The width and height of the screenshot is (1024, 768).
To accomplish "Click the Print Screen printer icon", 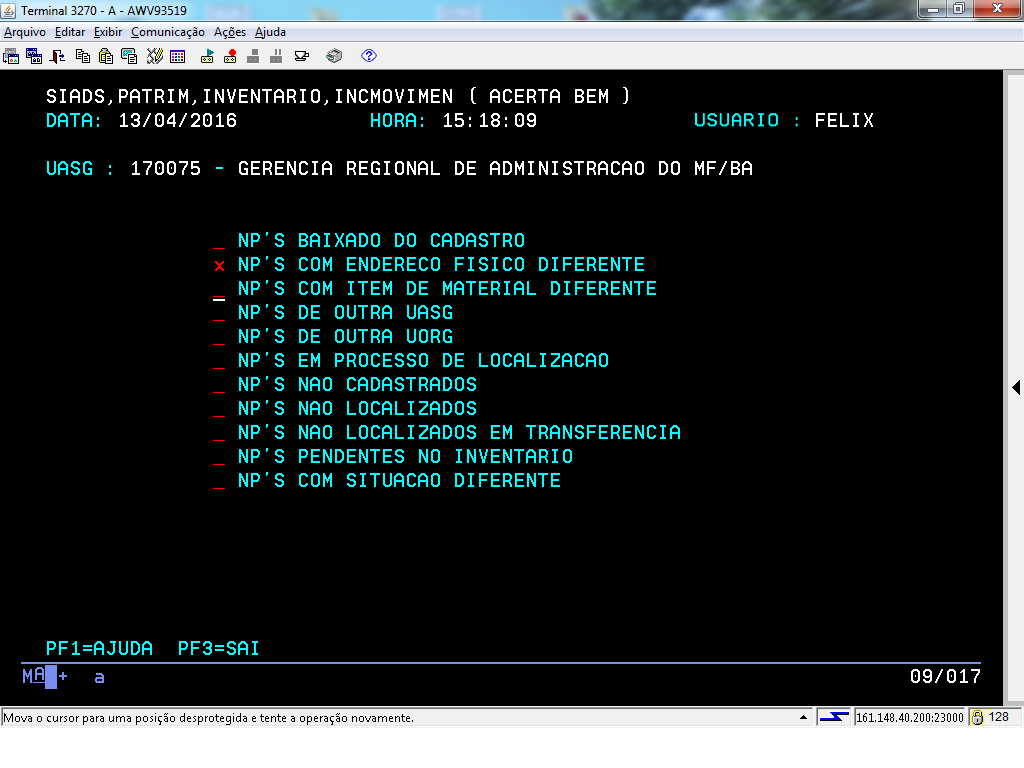I will tap(334, 56).
